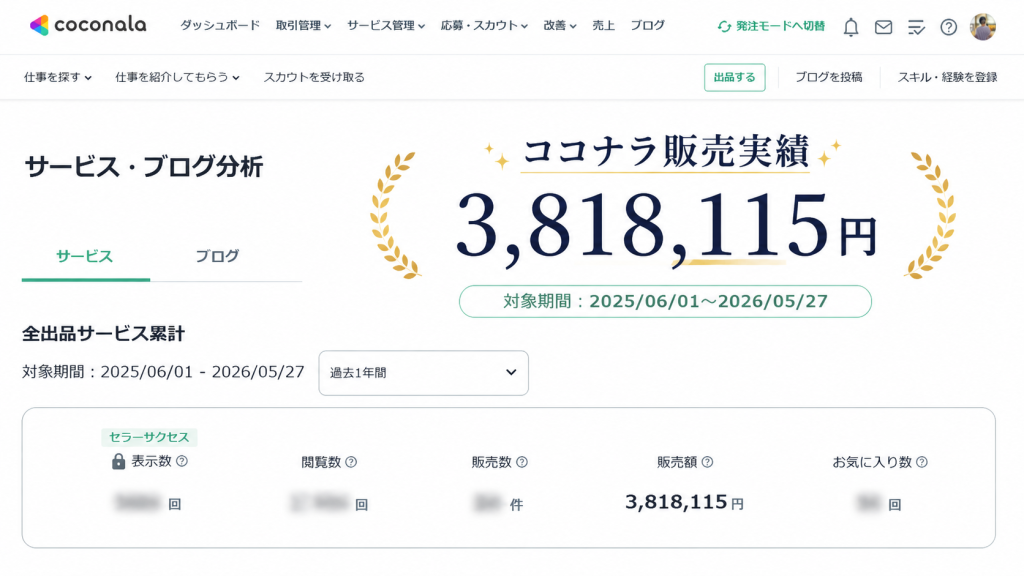Open the to-do checklist icon
The height and width of the screenshot is (576, 1024).
916,27
